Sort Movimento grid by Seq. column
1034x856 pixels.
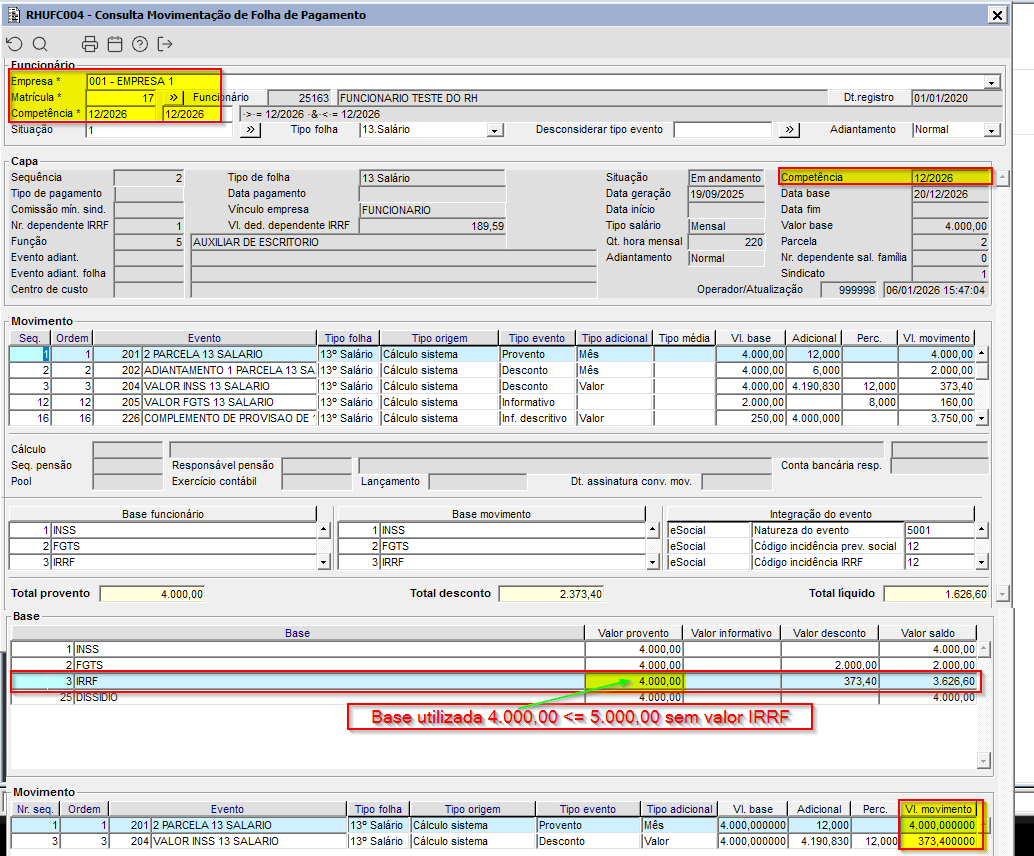[30, 338]
